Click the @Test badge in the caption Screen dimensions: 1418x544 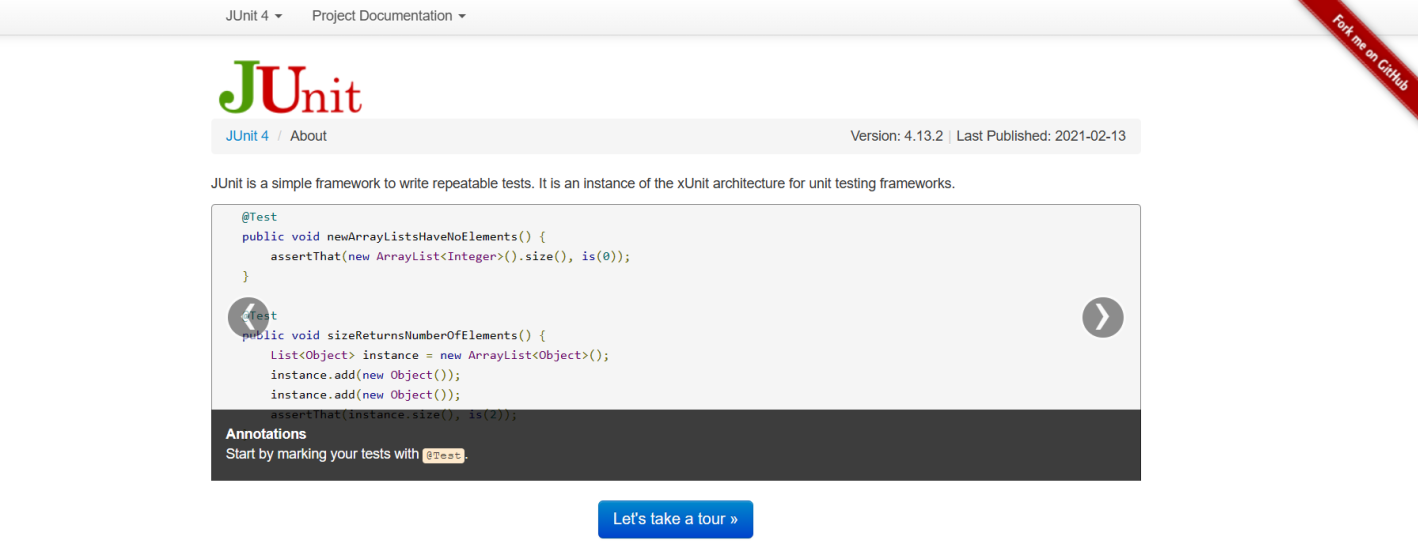(x=443, y=455)
